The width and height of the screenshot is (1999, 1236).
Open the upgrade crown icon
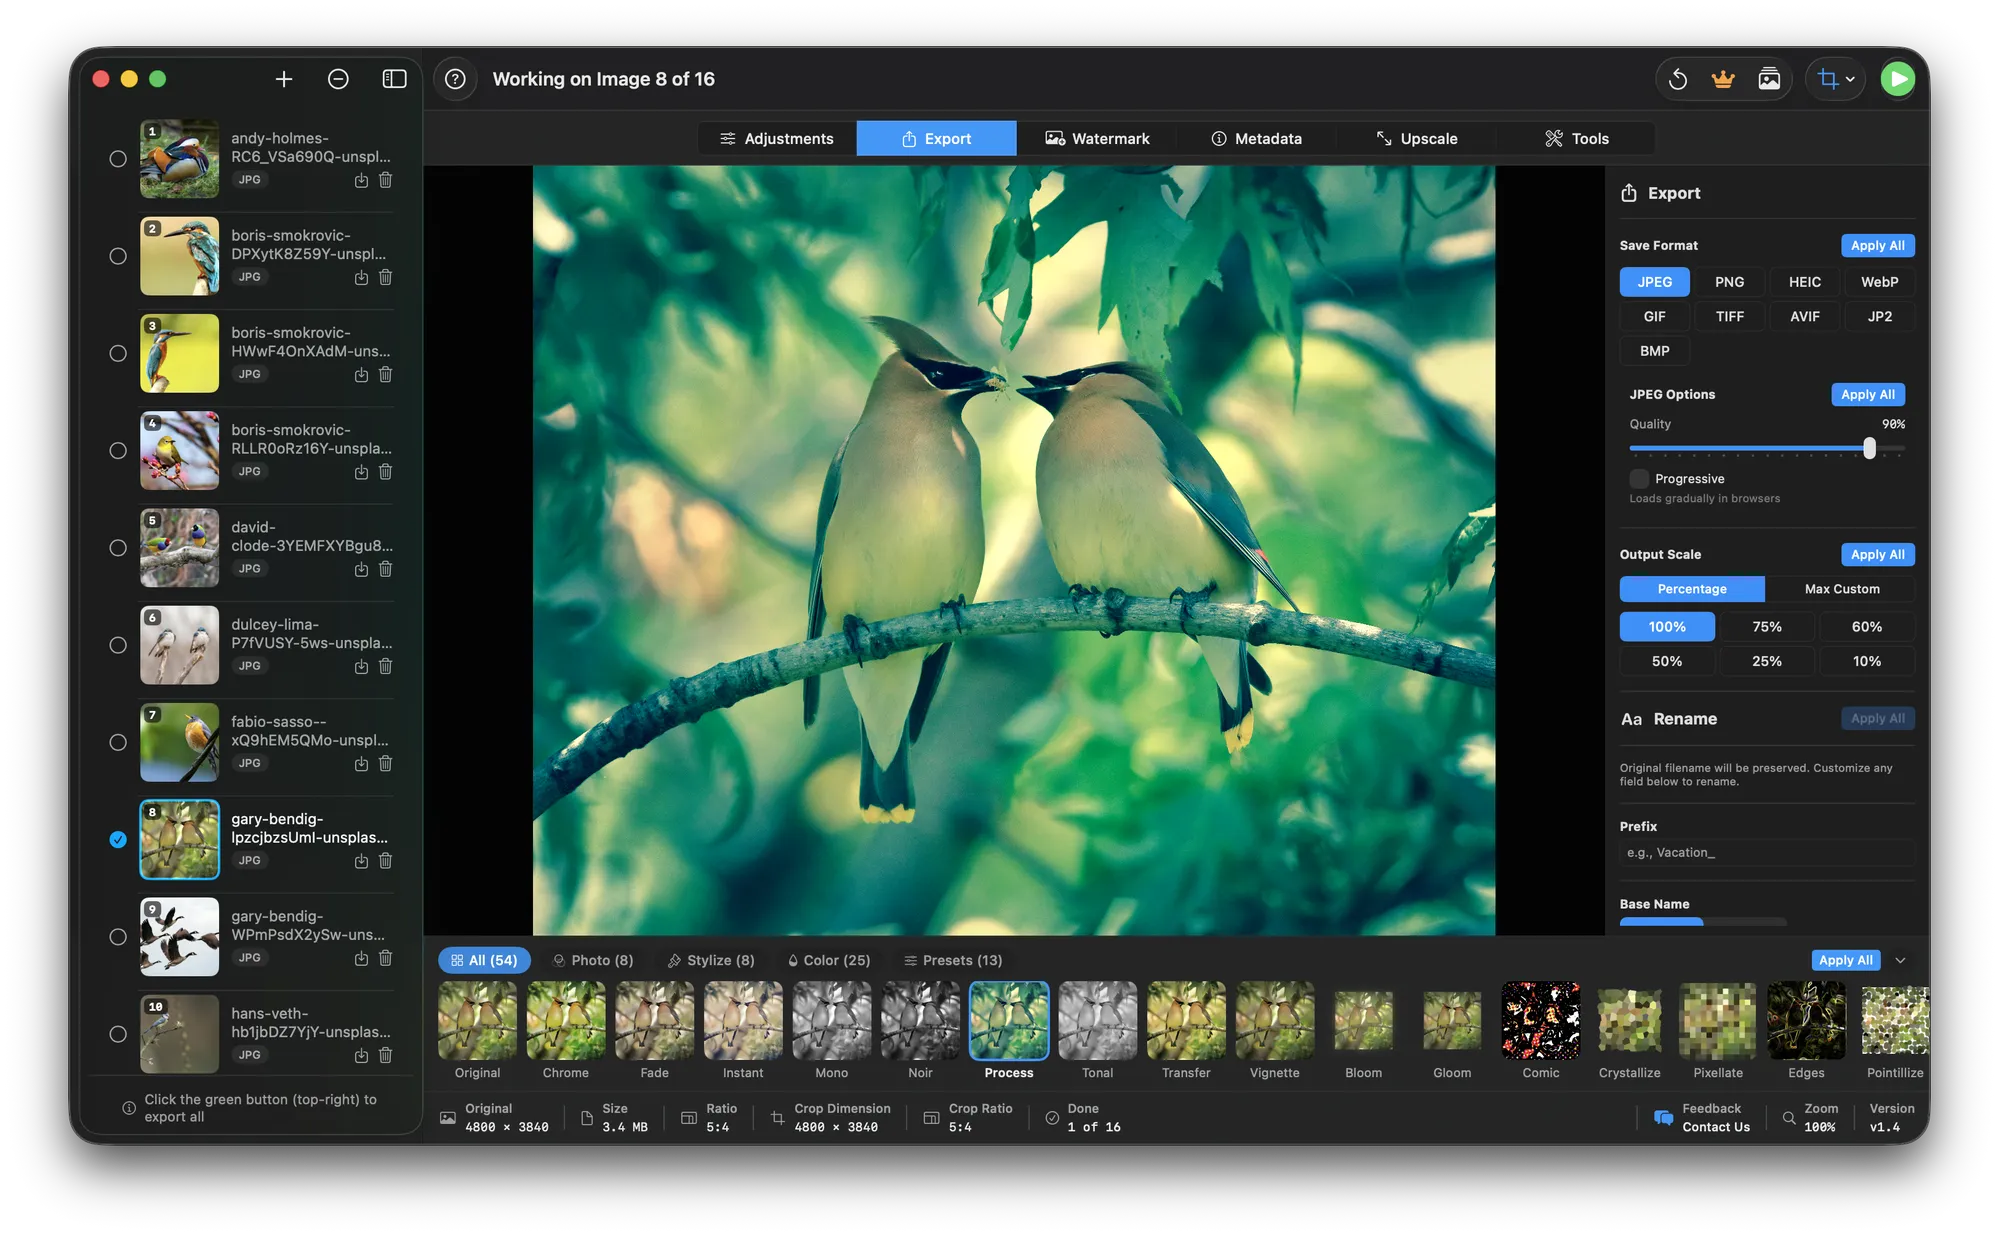pyautogui.click(x=1722, y=78)
